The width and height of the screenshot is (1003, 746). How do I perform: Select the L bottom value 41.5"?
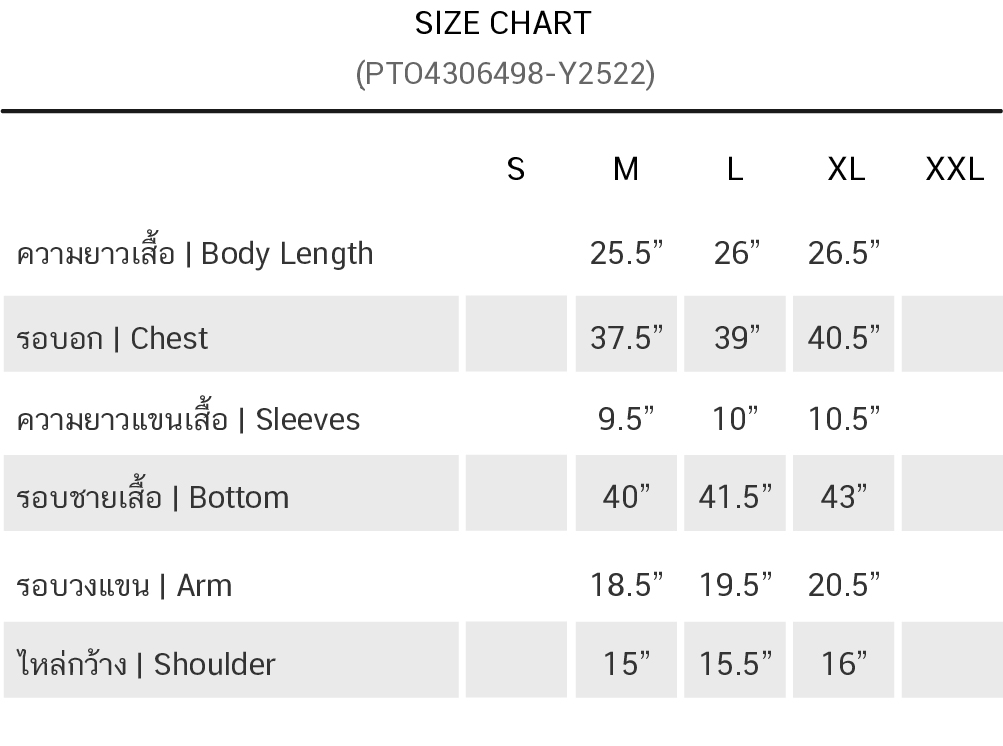click(x=736, y=497)
